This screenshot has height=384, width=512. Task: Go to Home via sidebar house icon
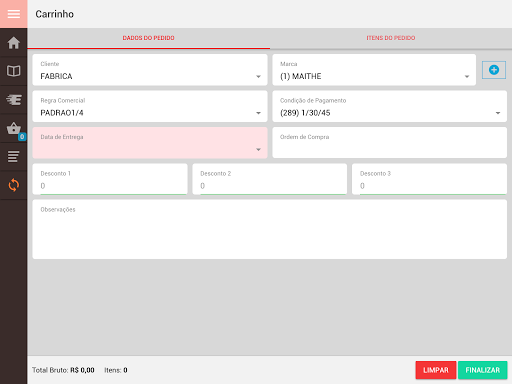click(x=14, y=43)
